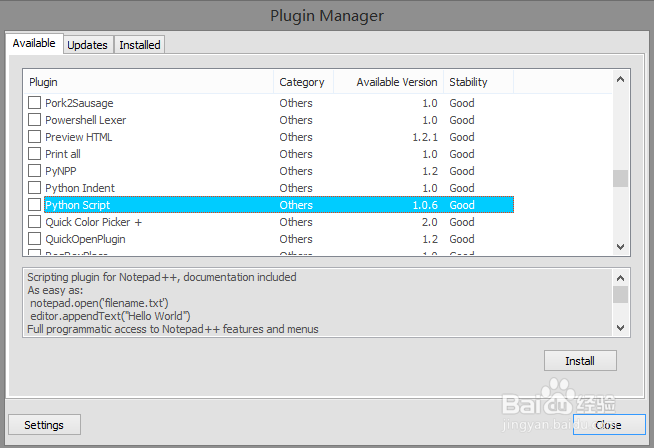Sort by the Stability column header
This screenshot has height=448, width=654.
[478, 82]
